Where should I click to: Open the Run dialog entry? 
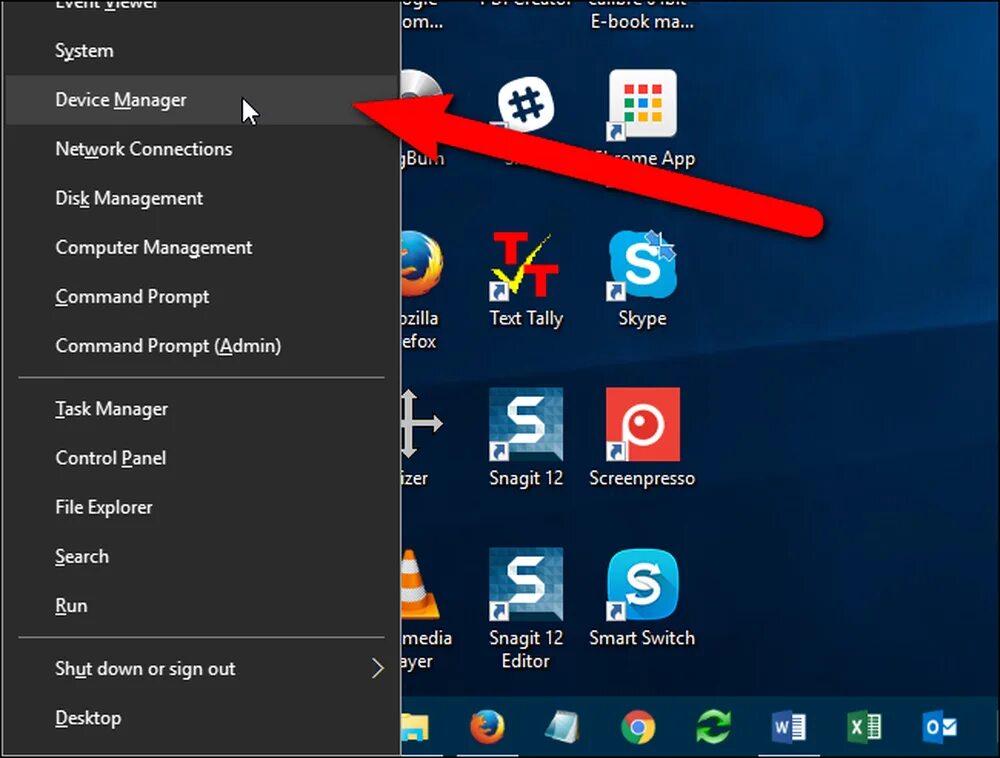[x=201, y=606]
